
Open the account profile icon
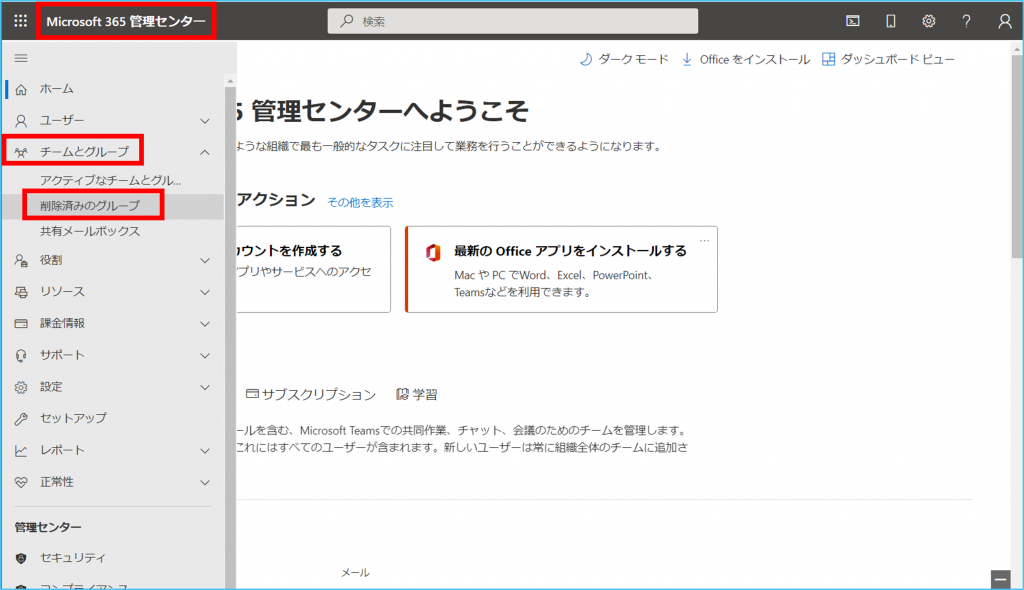pyautogui.click(x=1004, y=21)
